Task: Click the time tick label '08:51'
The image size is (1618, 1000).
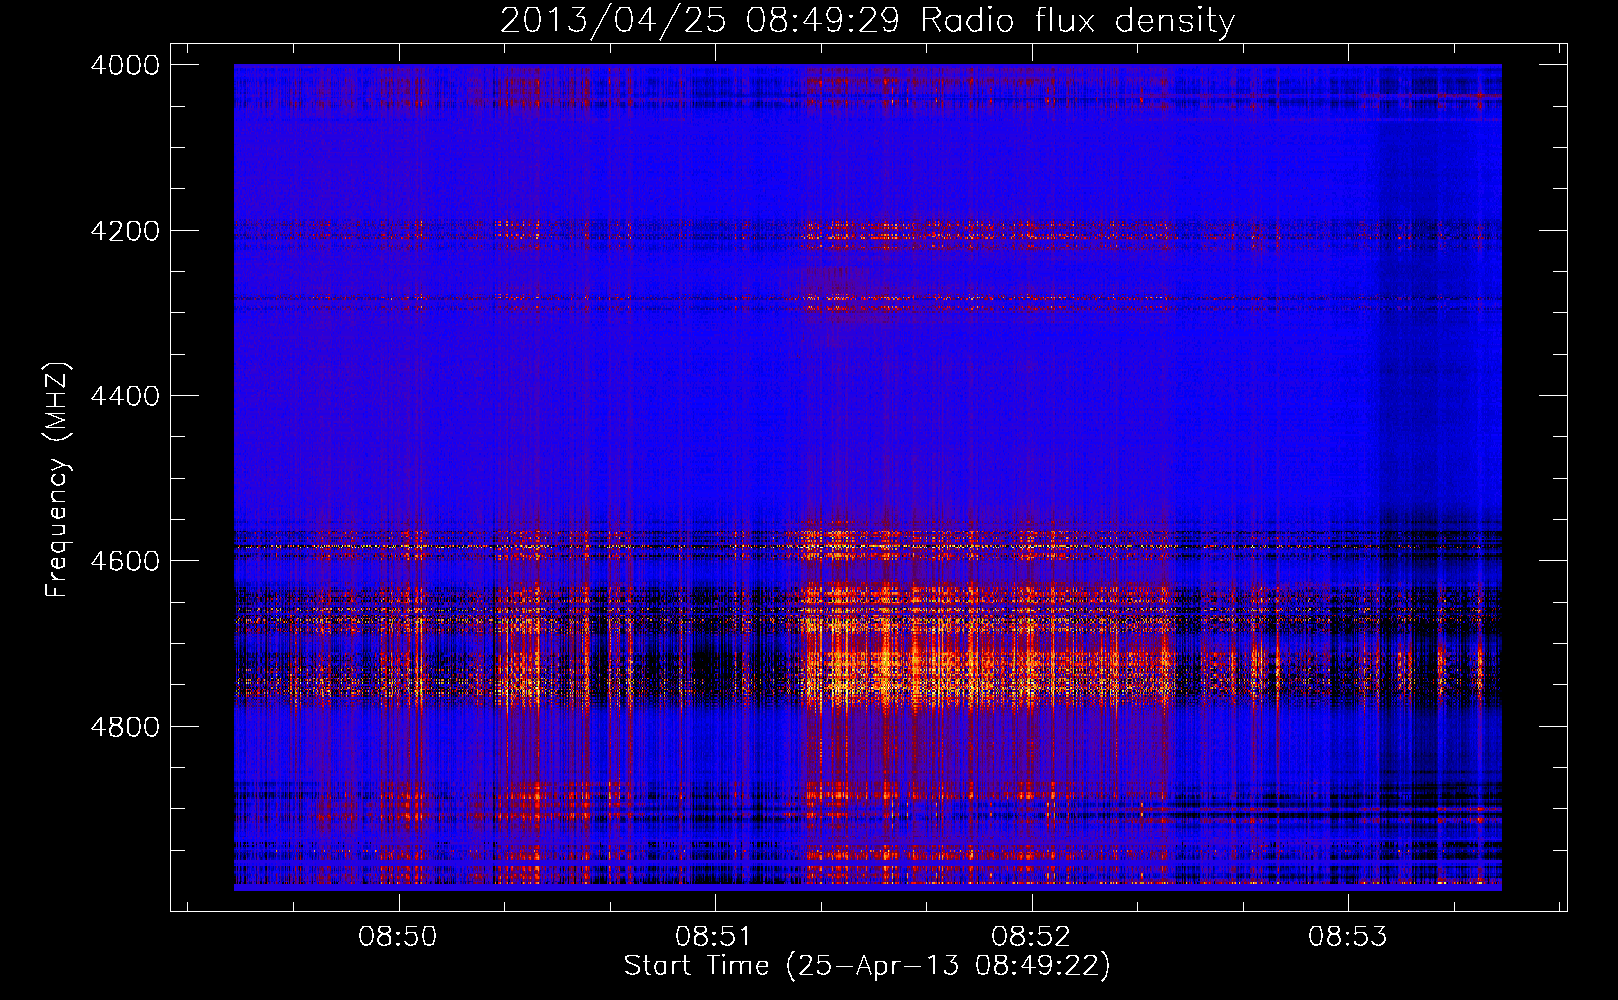Action: (714, 937)
